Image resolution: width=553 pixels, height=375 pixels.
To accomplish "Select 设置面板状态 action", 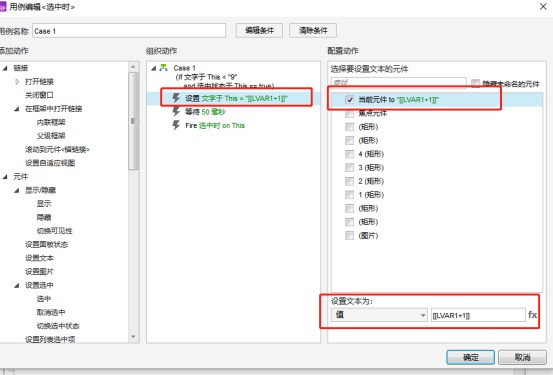I will [x=46, y=244].
